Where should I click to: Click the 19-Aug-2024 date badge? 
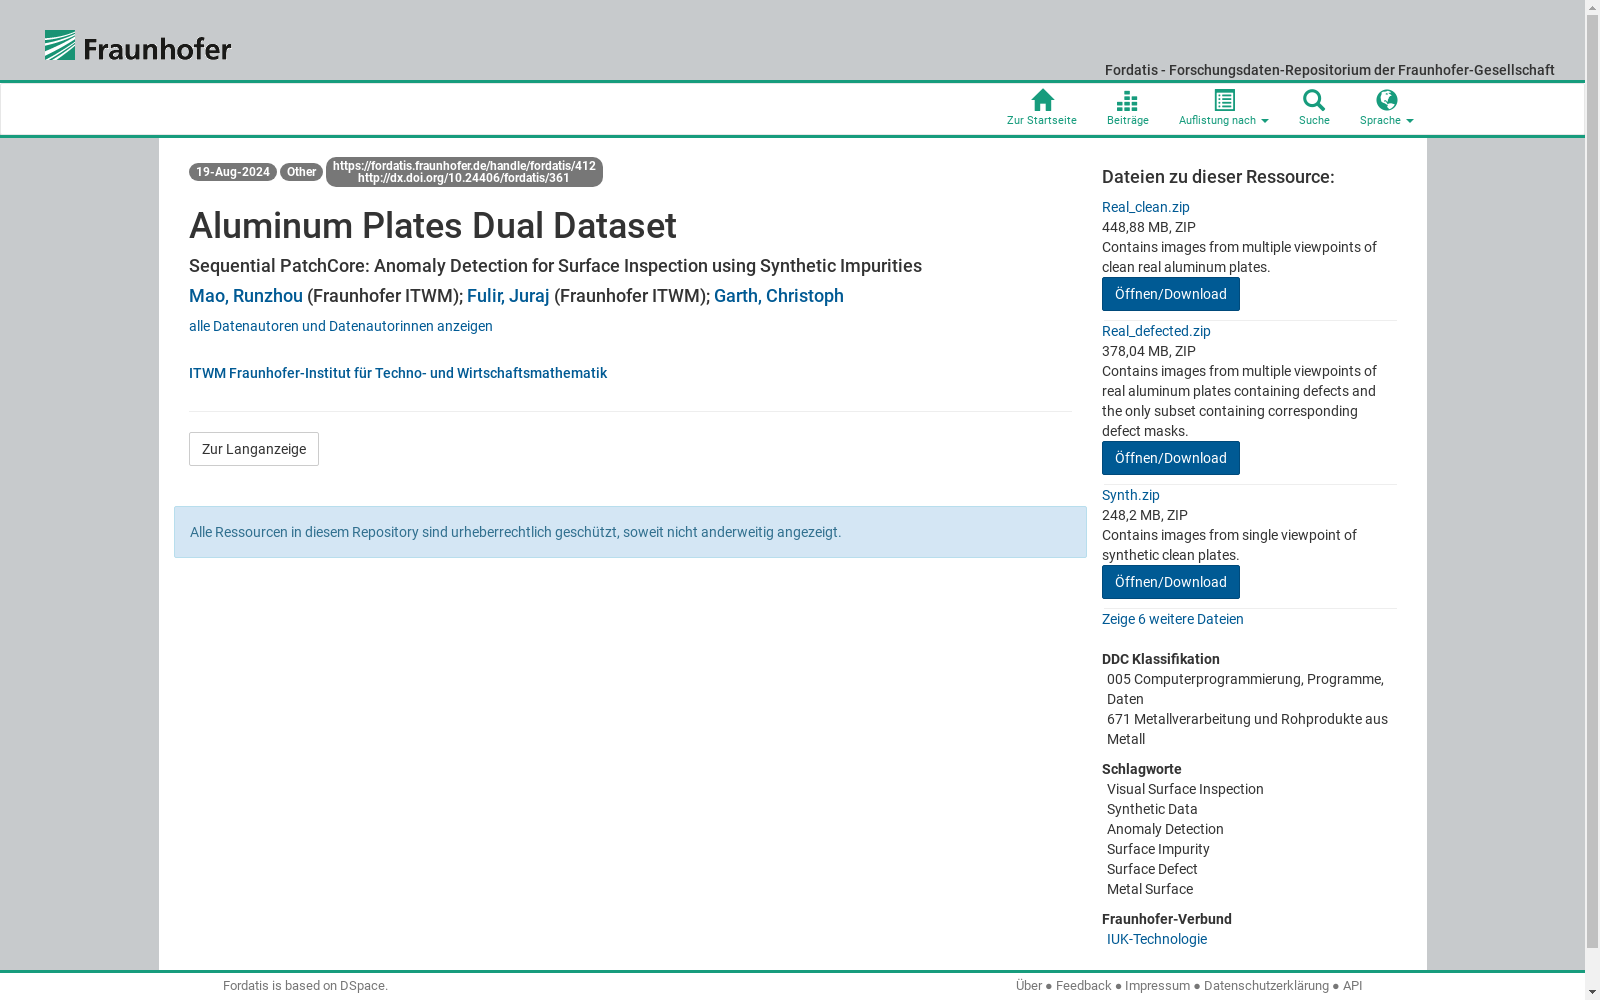click(x=233, y=172)
